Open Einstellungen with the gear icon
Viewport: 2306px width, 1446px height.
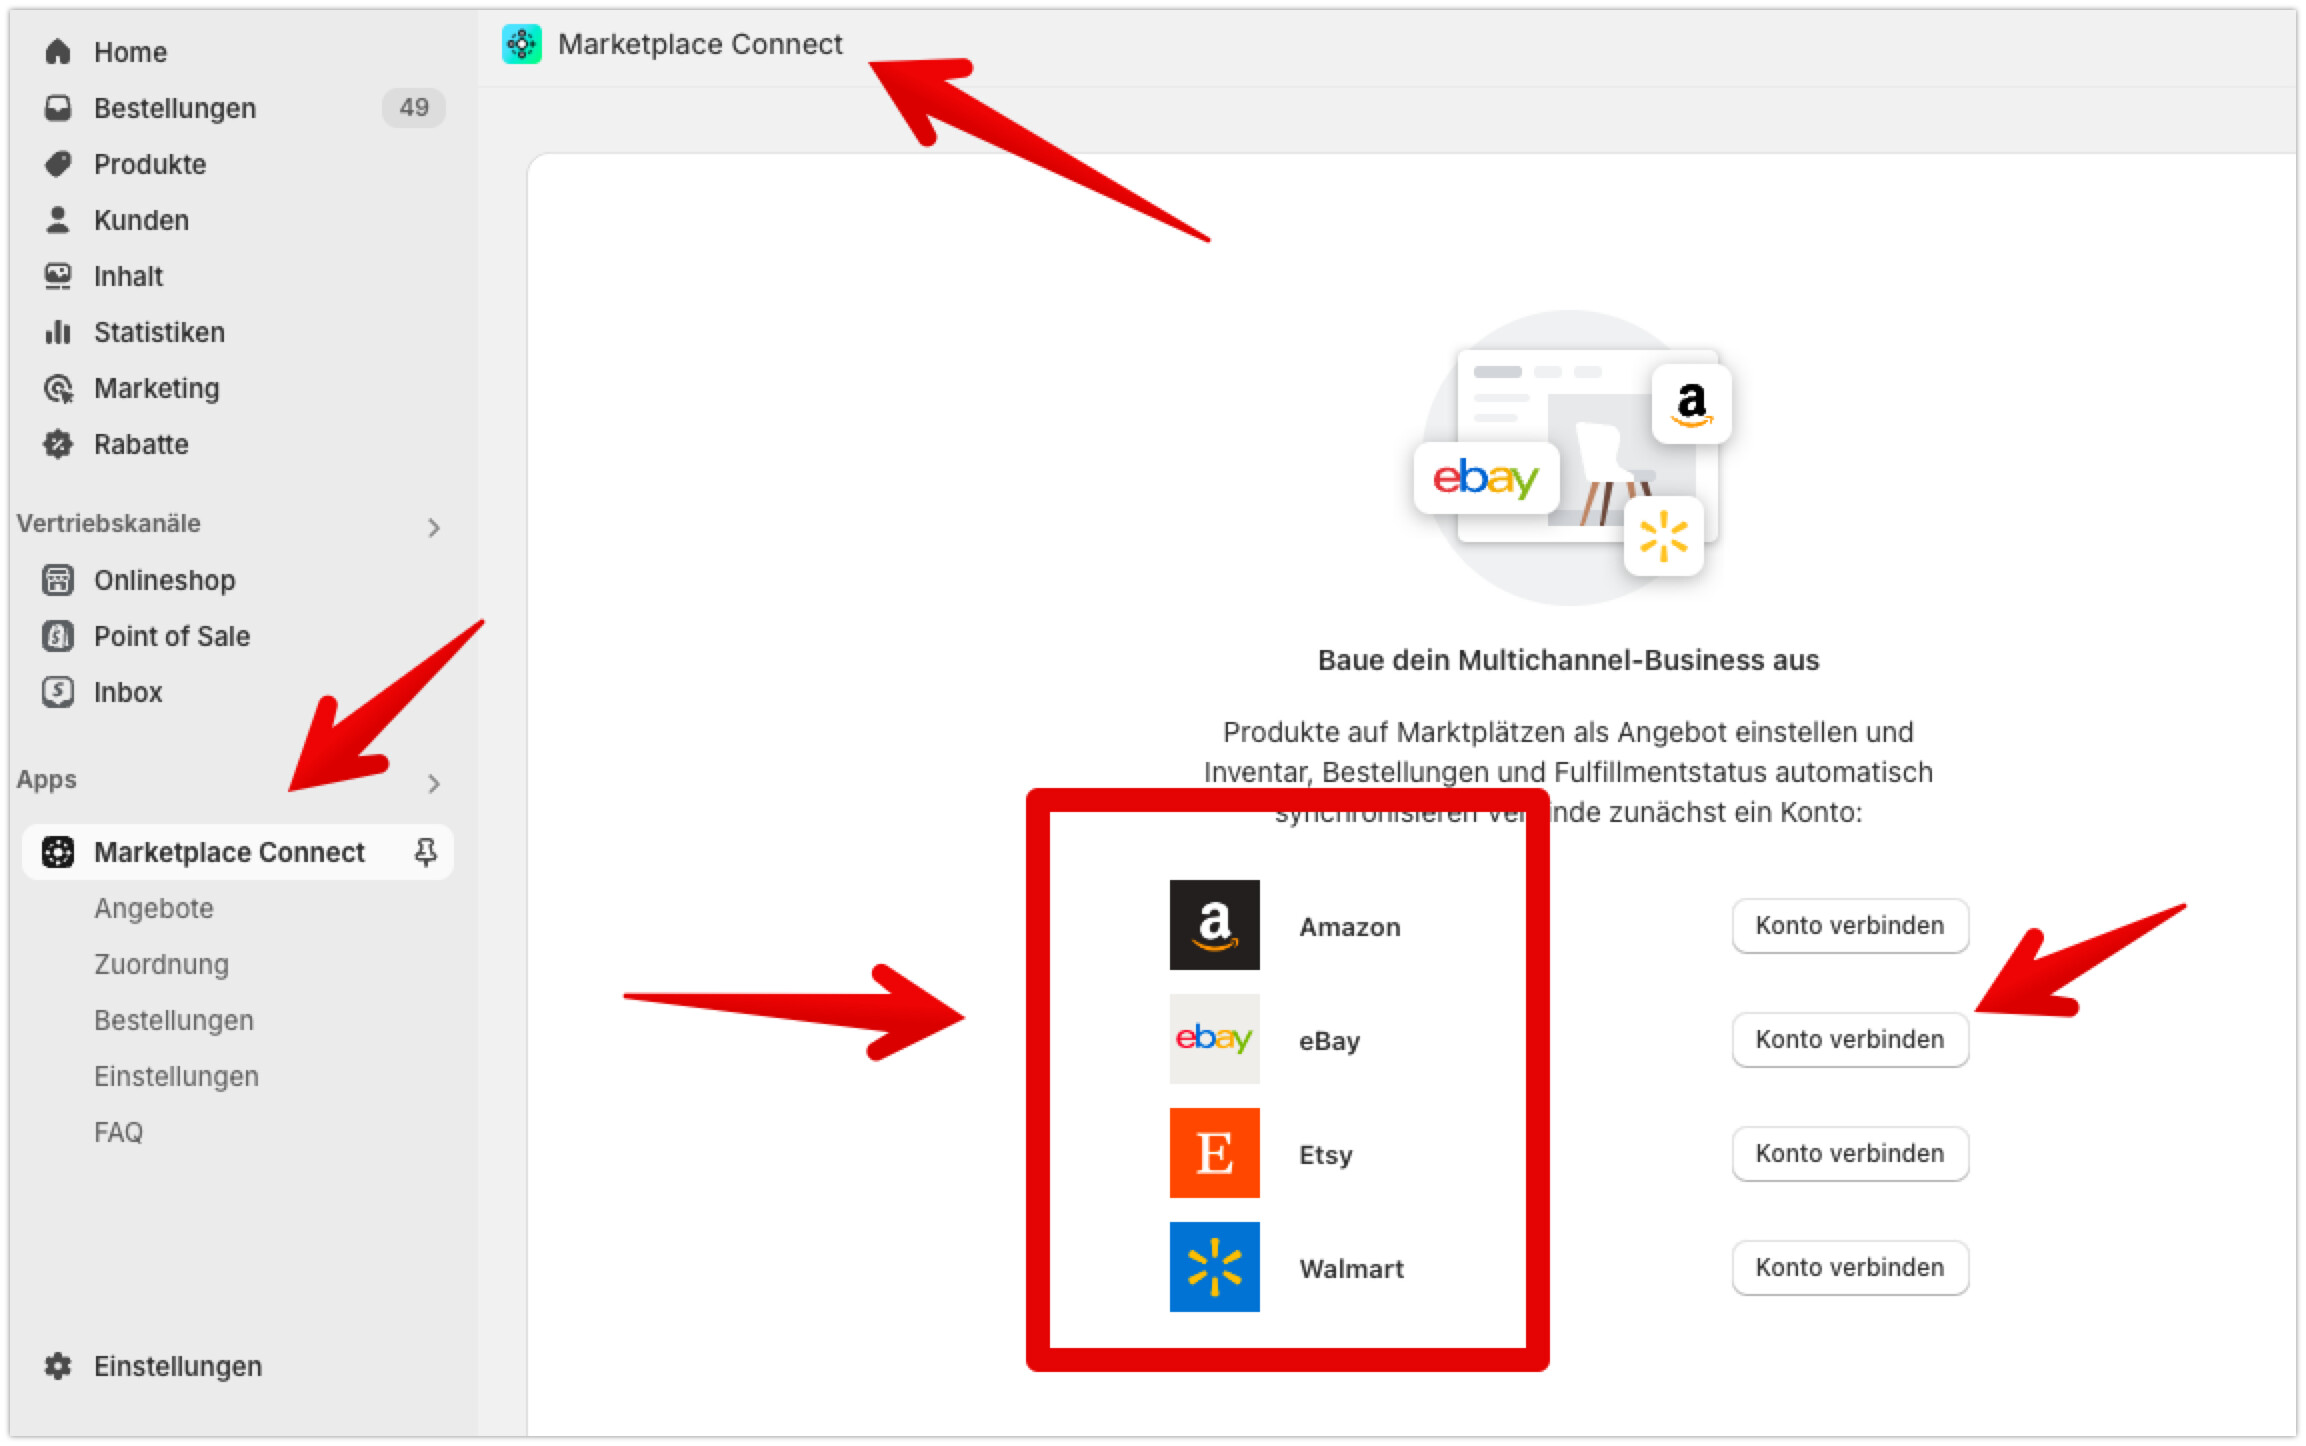click(x=58, y=1366)
